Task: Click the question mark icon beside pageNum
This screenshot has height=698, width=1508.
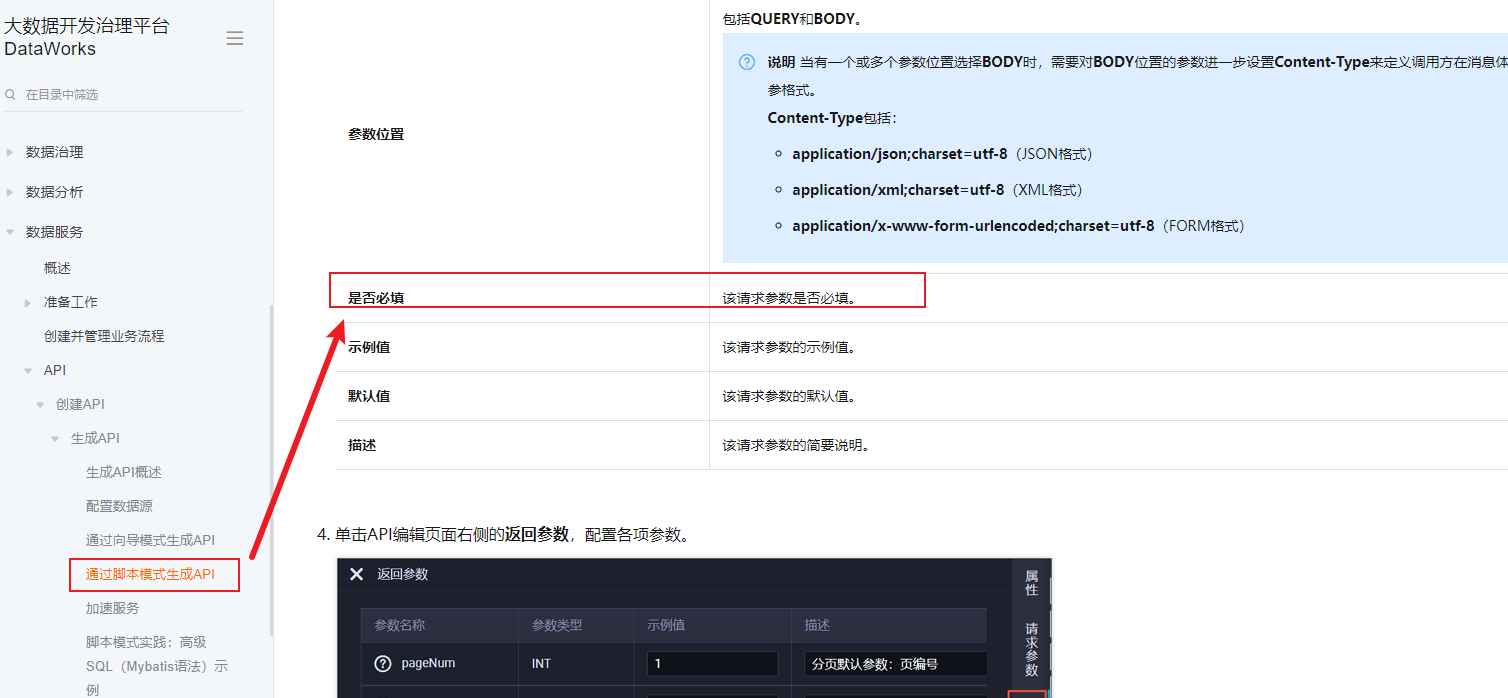Action: 382,663
